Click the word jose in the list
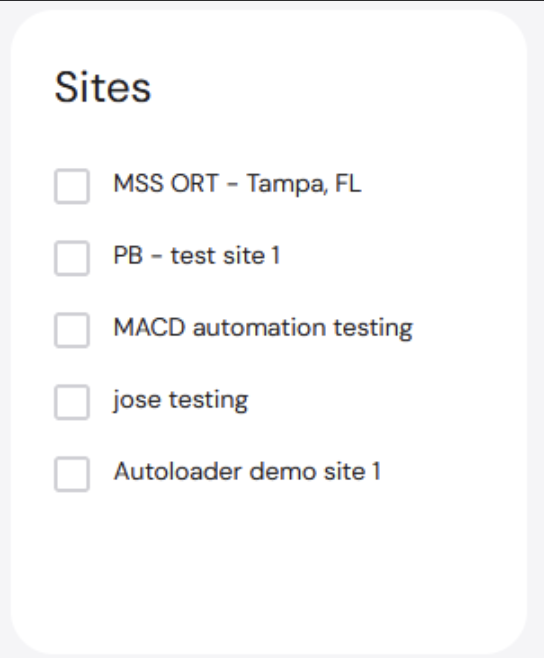Viewport: 544px width, 658px height. pyautogui.click(x=137, y=401)
